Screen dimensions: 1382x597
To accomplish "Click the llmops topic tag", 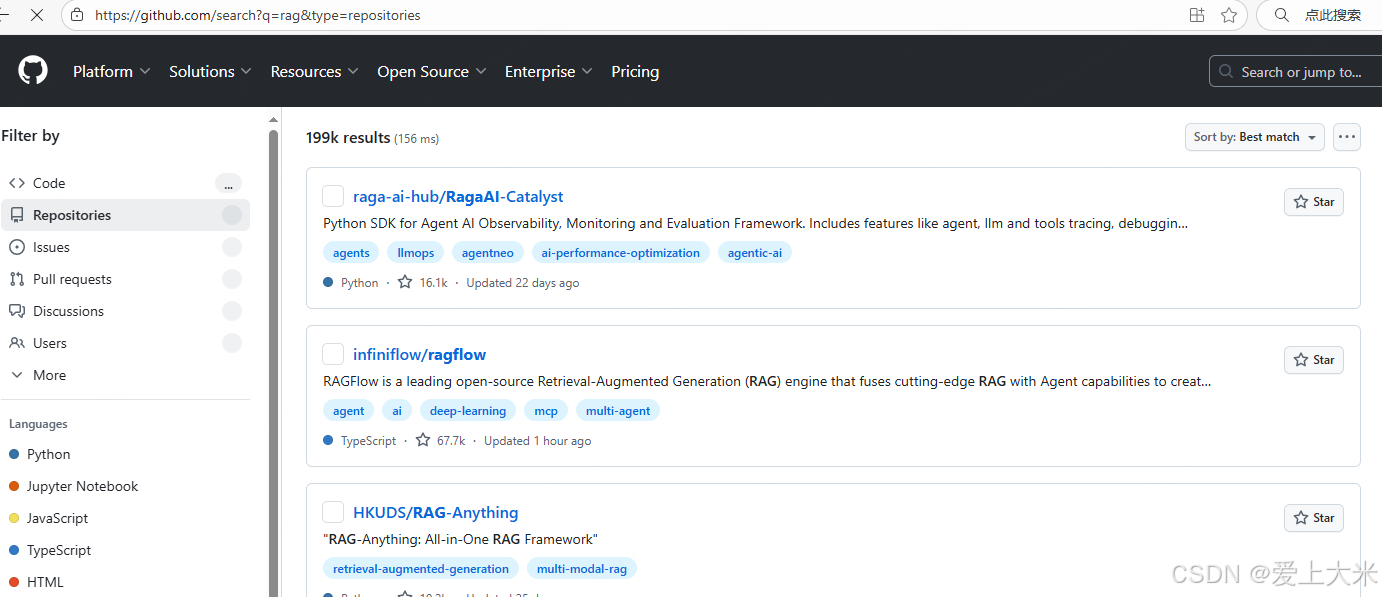I will [416, 253].
